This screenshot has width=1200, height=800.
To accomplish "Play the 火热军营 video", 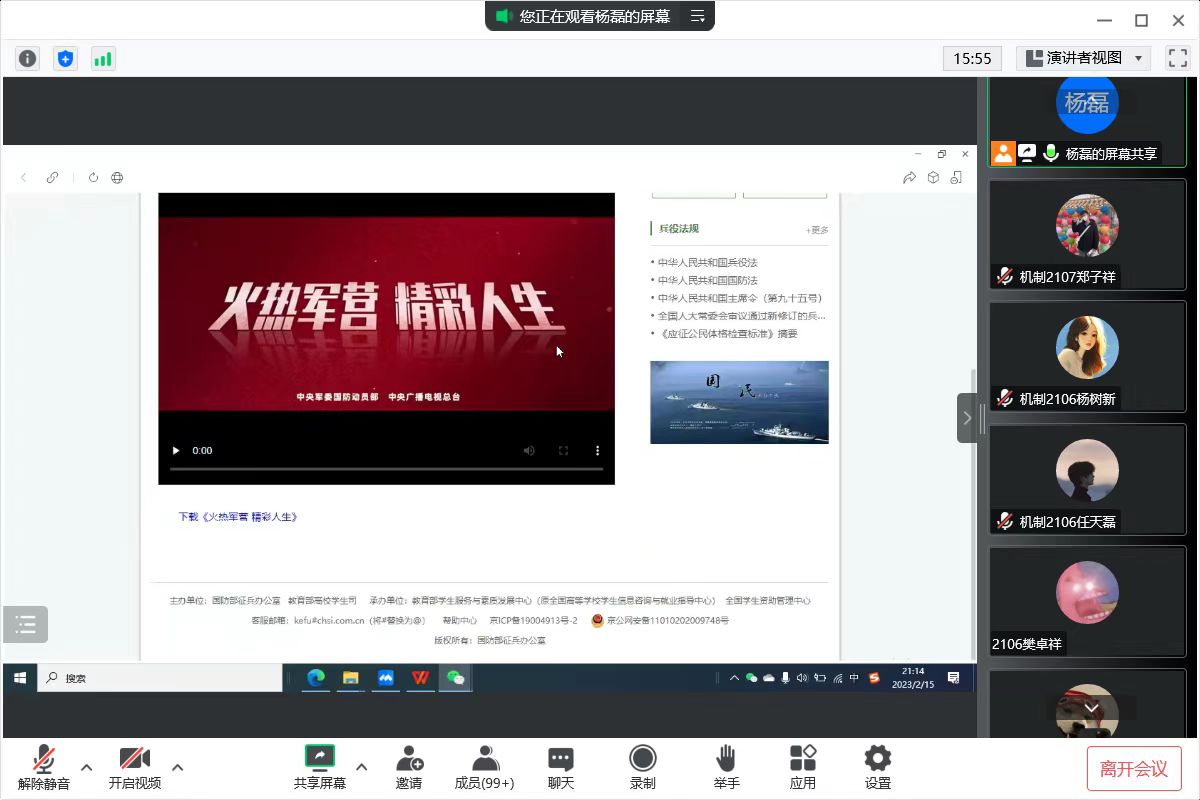I will coord(177,451).
